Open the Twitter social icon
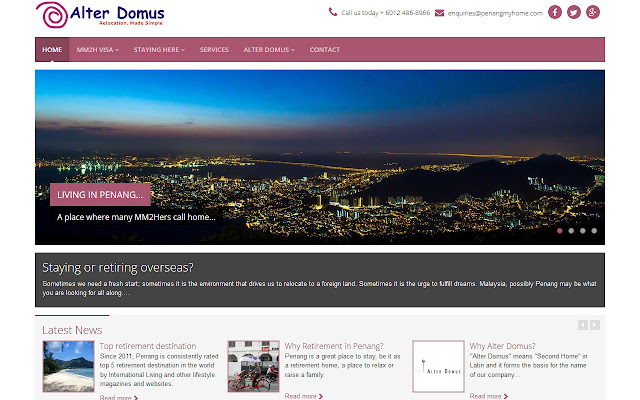640x400 pixels. point(574,12)
